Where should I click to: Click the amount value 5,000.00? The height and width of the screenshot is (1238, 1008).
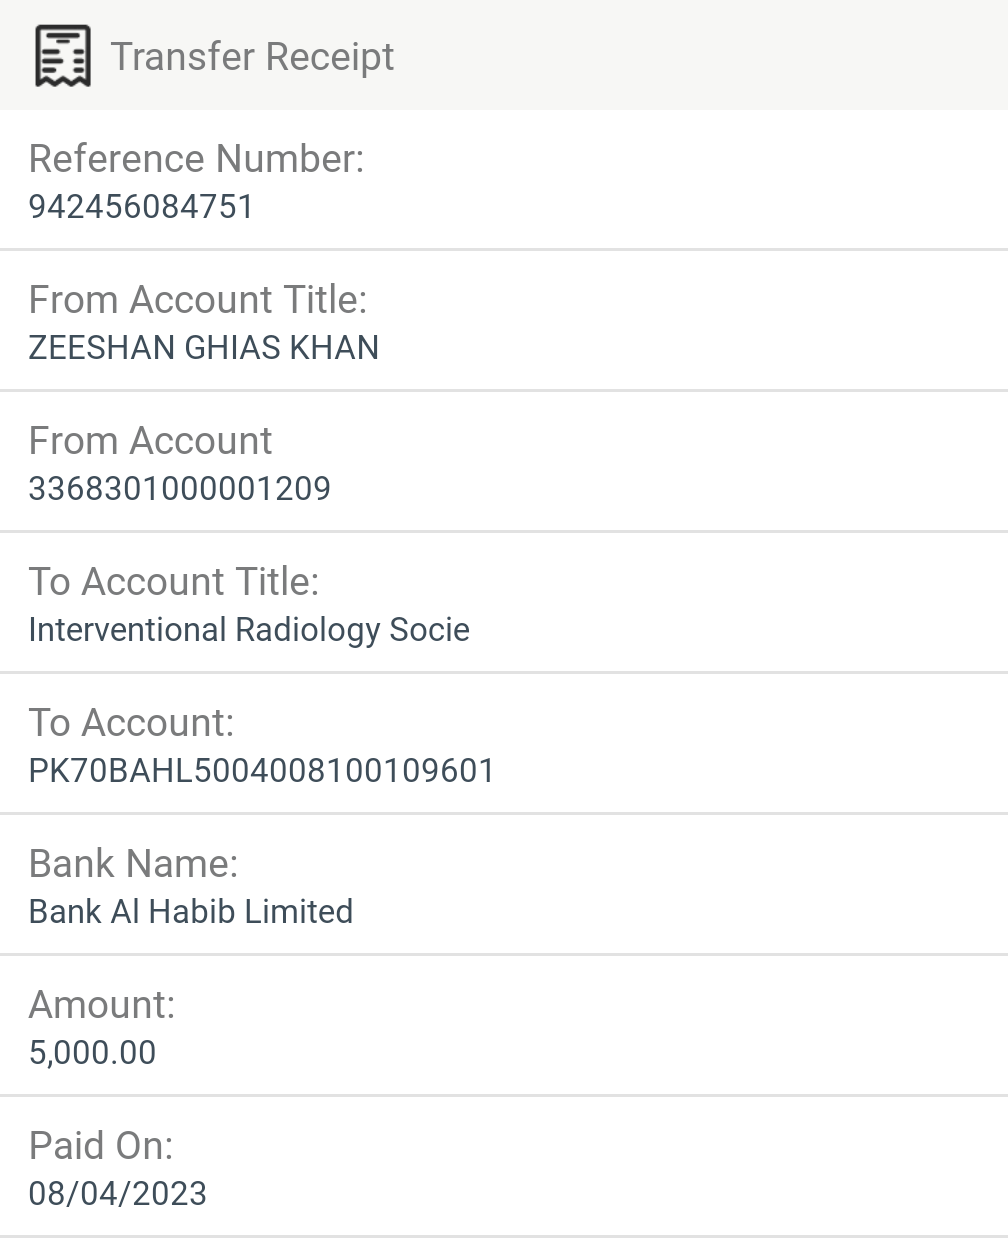point(92,1053)
